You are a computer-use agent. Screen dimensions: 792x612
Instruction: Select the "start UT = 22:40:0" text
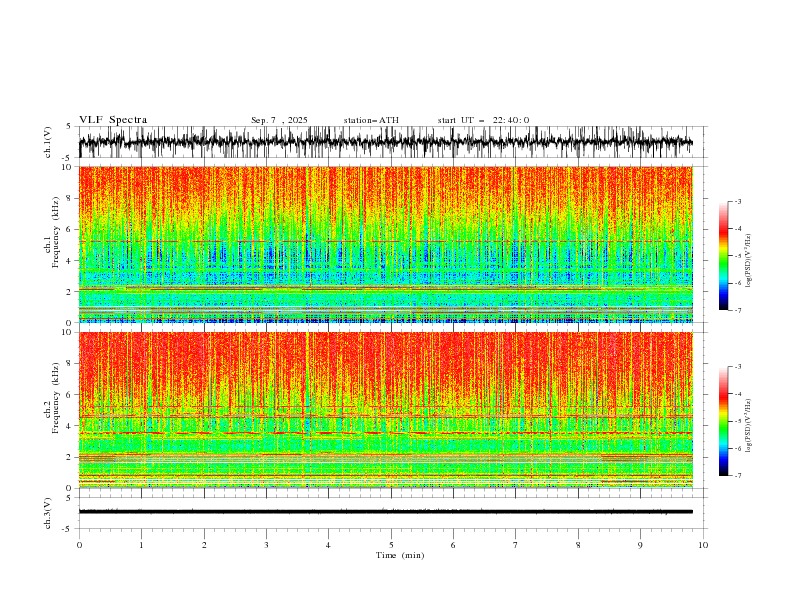pos(484,120)
